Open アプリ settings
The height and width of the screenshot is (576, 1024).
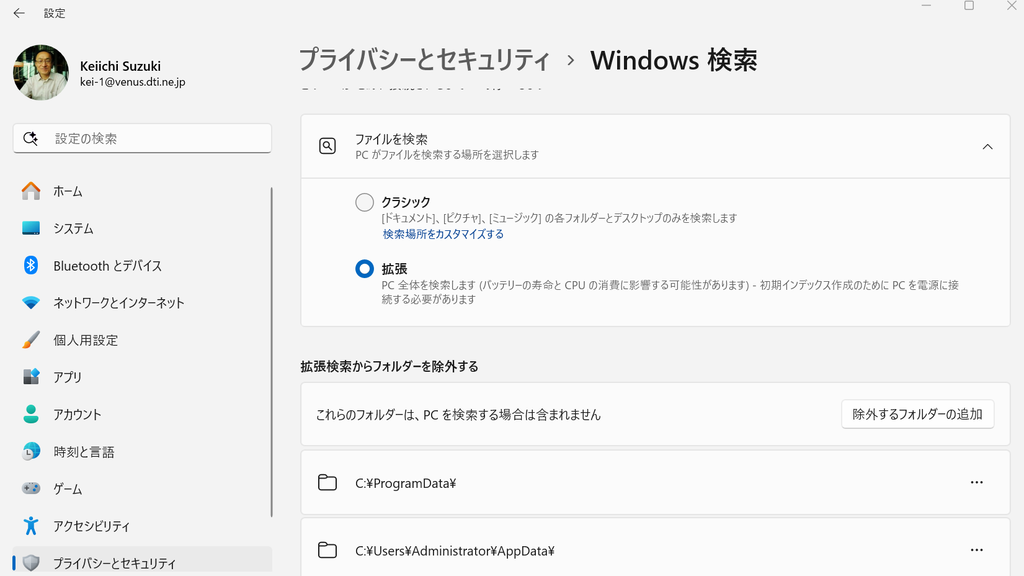point(142,377)
